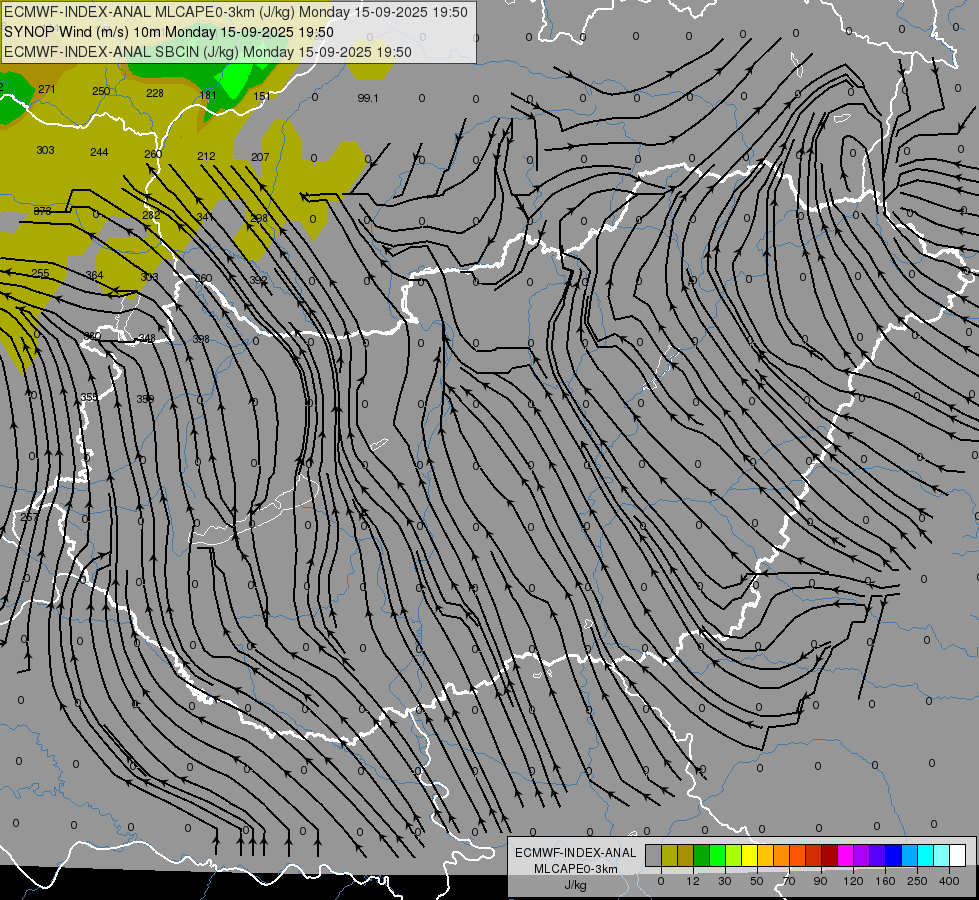
Task: Click the map value 99.1
Action: pyautogui.click(x=368, y=98)
